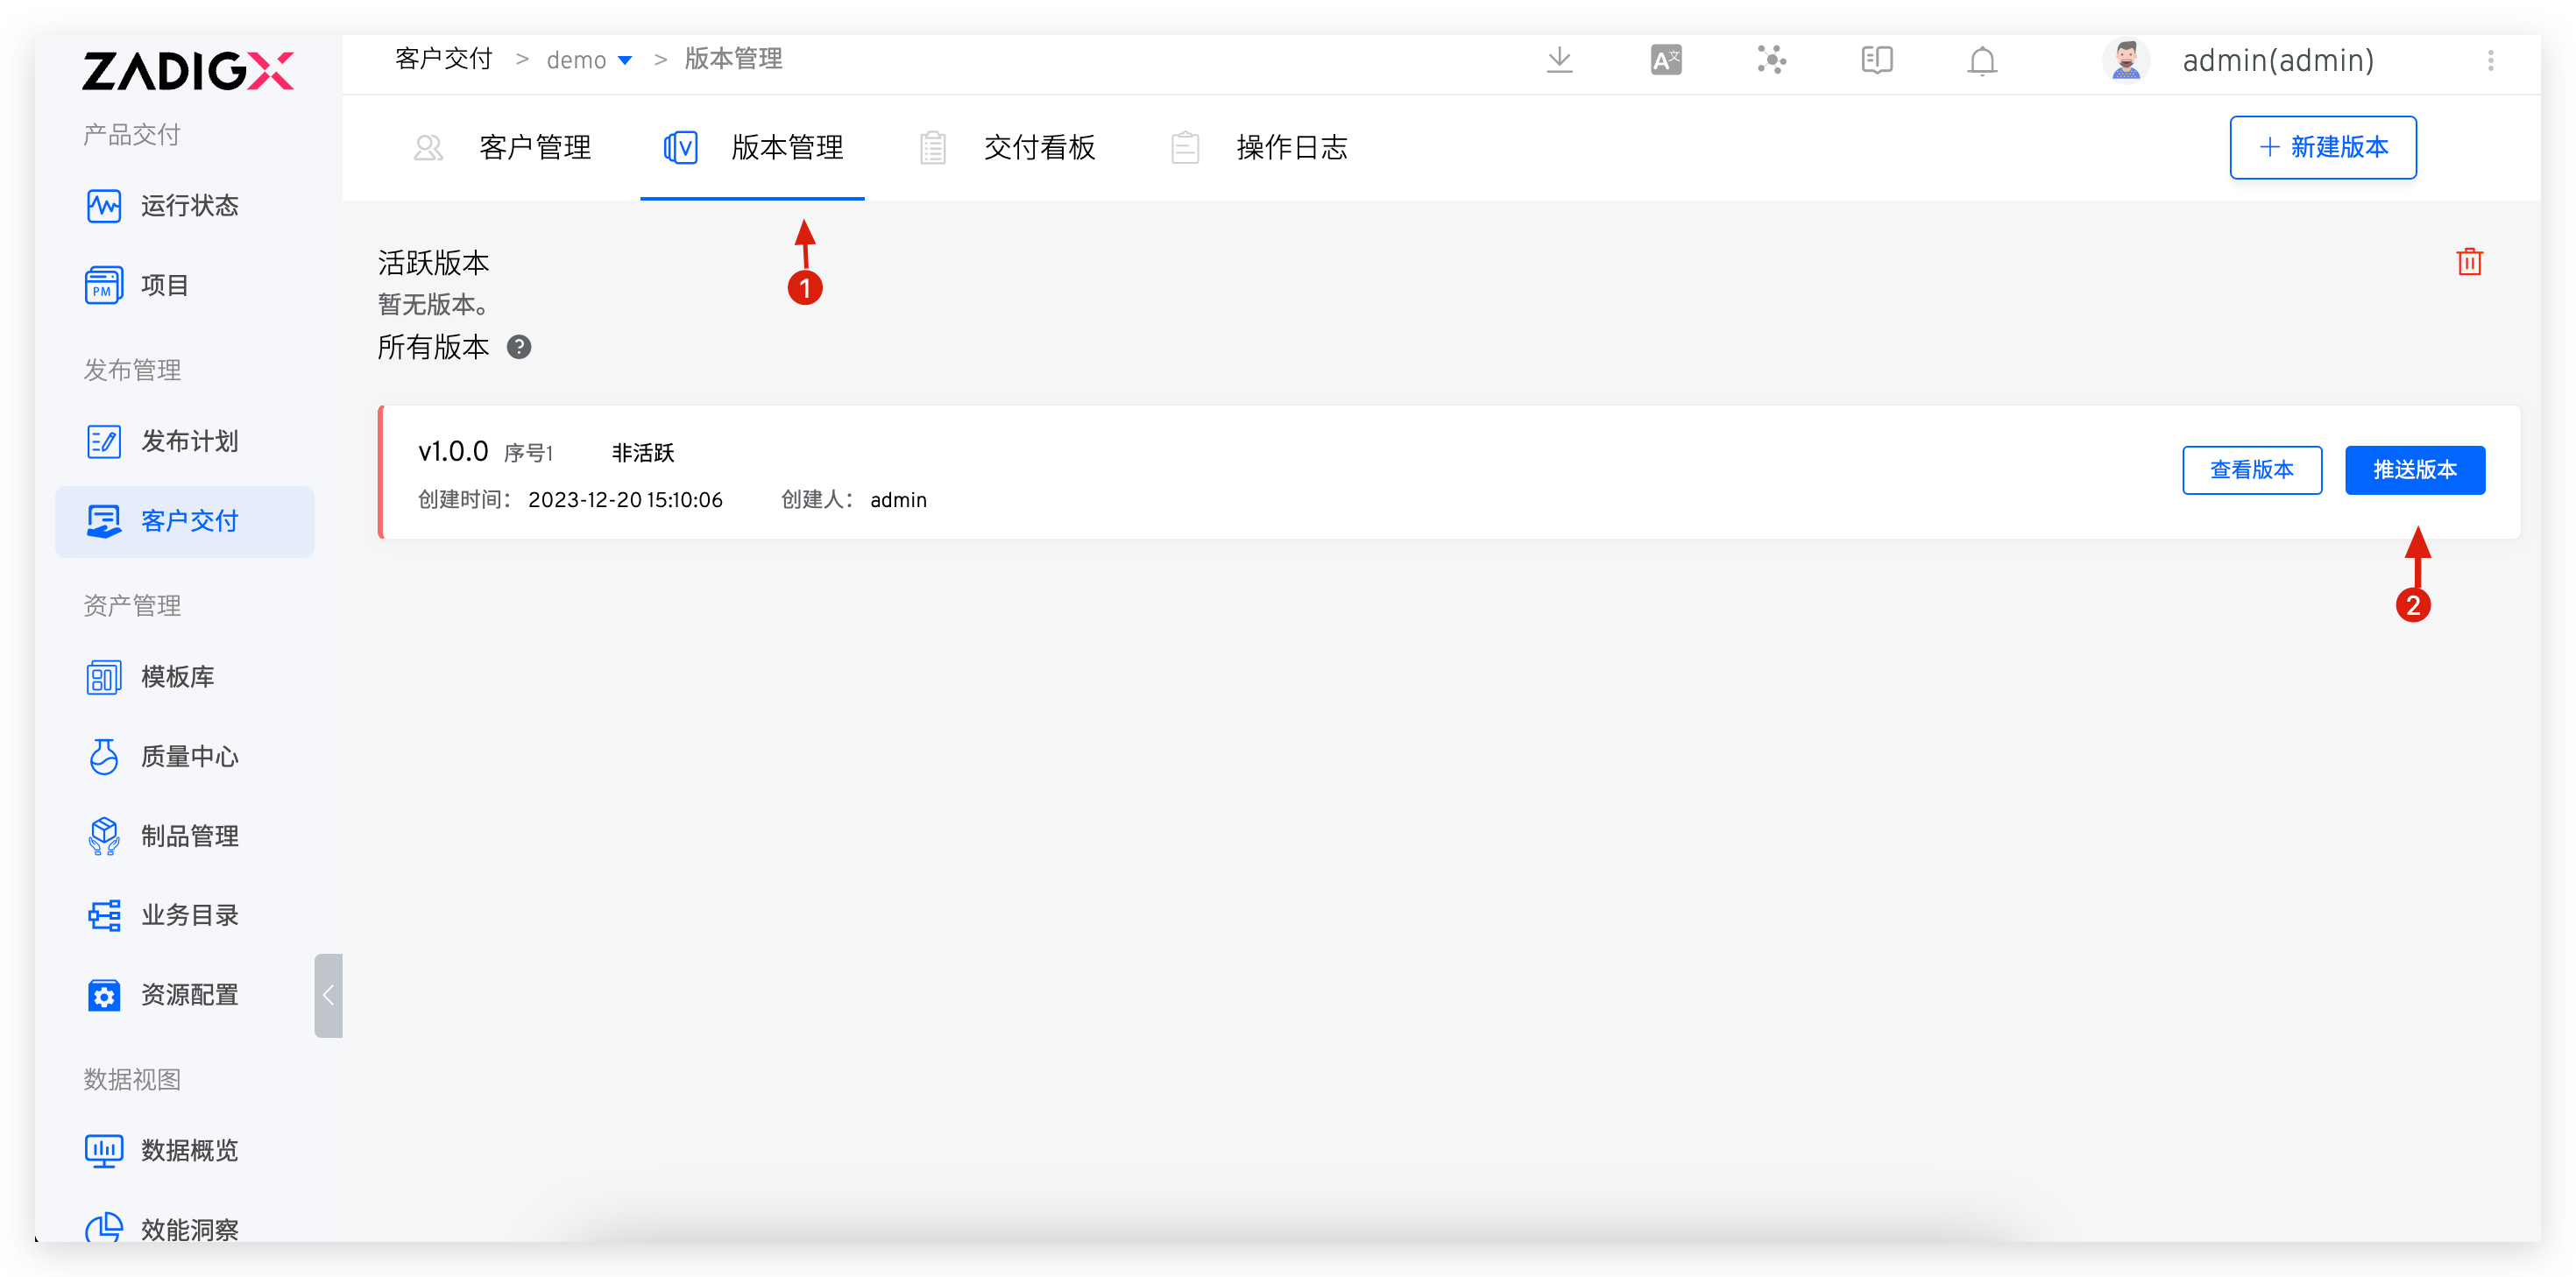Collapse the sidebar with arrow handle
2576x1277 pixels.
[x=328, y=995]
